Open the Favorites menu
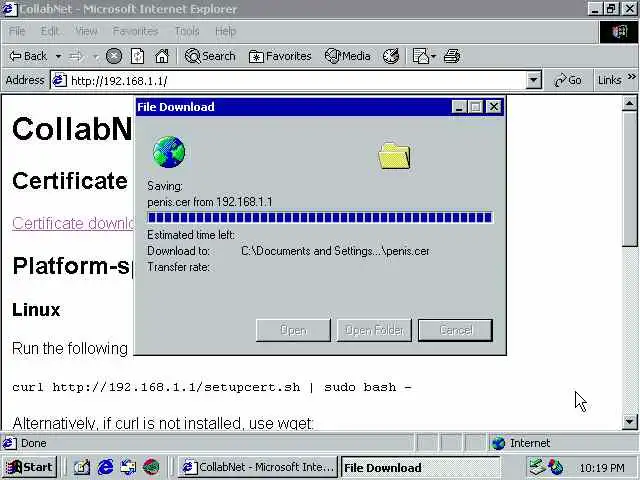The height and width of the screenshot is (480, 640). pos(135,31)
